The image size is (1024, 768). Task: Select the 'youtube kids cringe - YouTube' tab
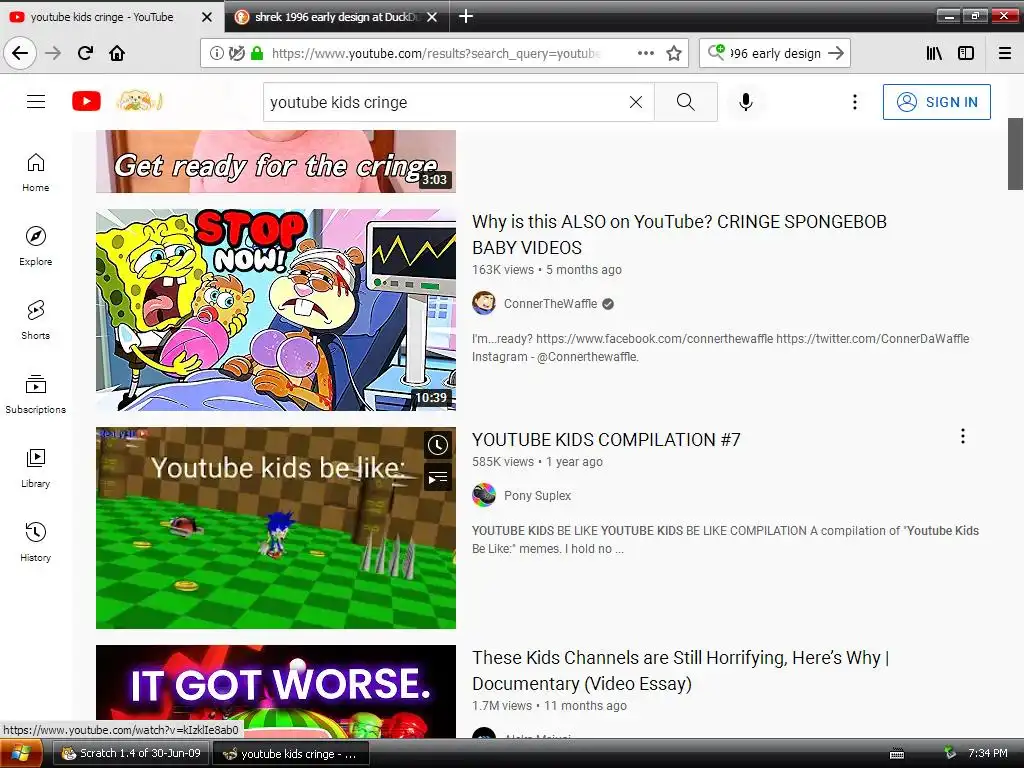point(102,17)
